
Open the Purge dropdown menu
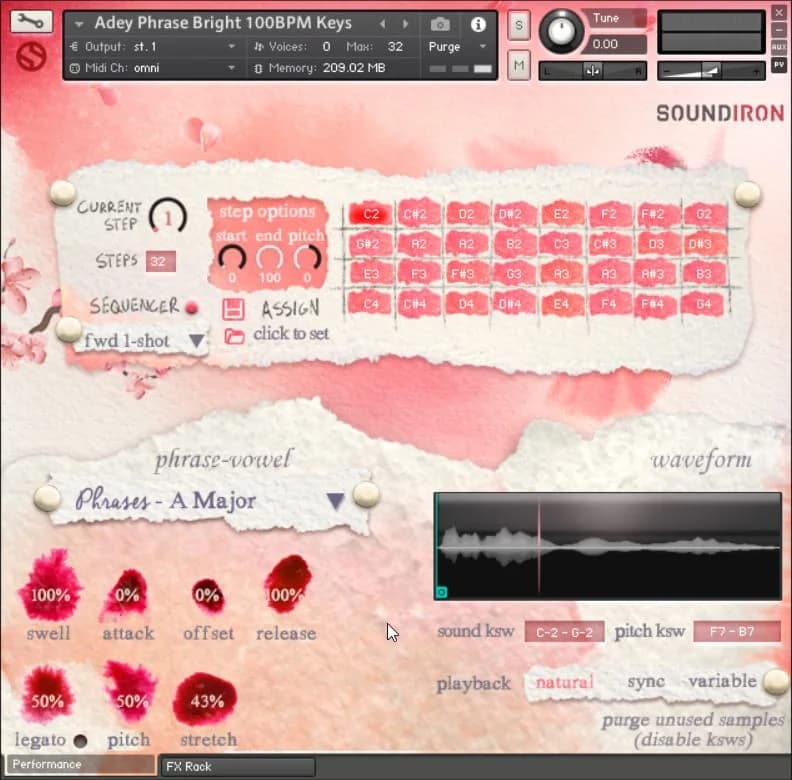pos(457,46)
